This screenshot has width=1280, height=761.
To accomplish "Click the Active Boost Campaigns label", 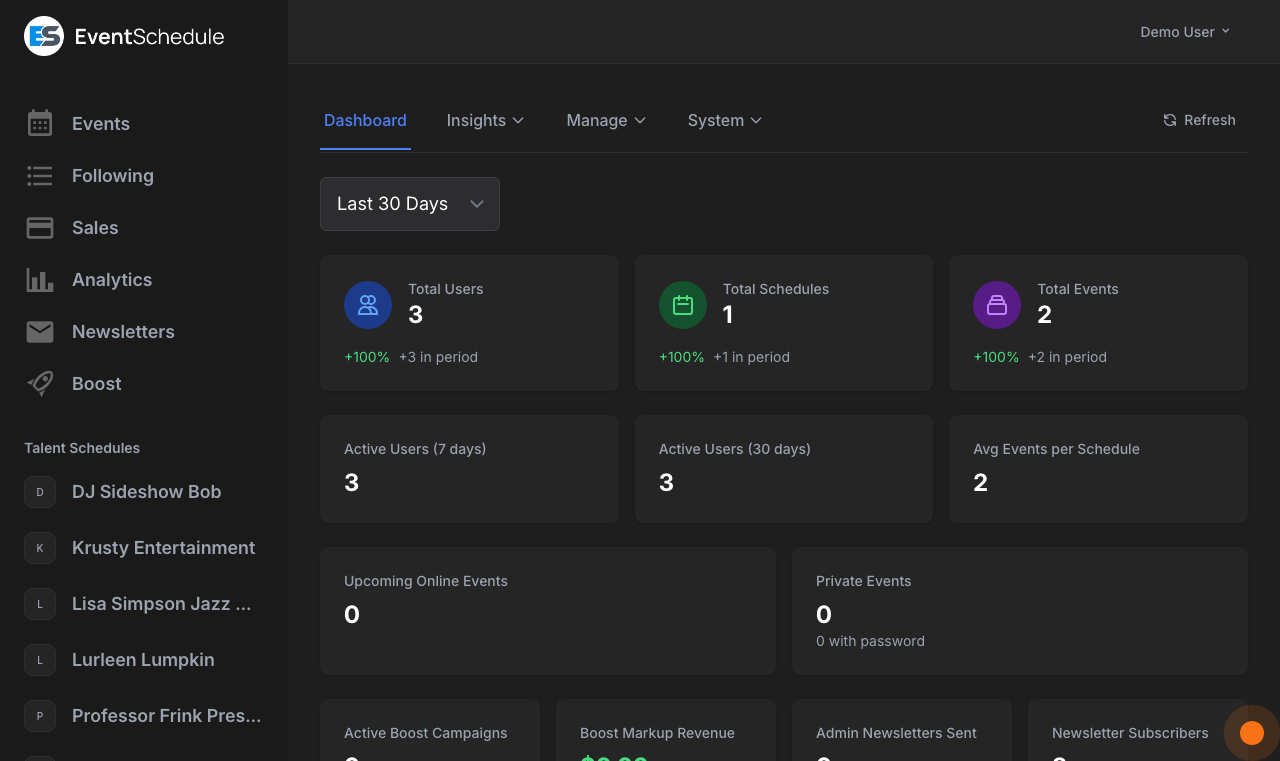I will (x=425, y=733).
